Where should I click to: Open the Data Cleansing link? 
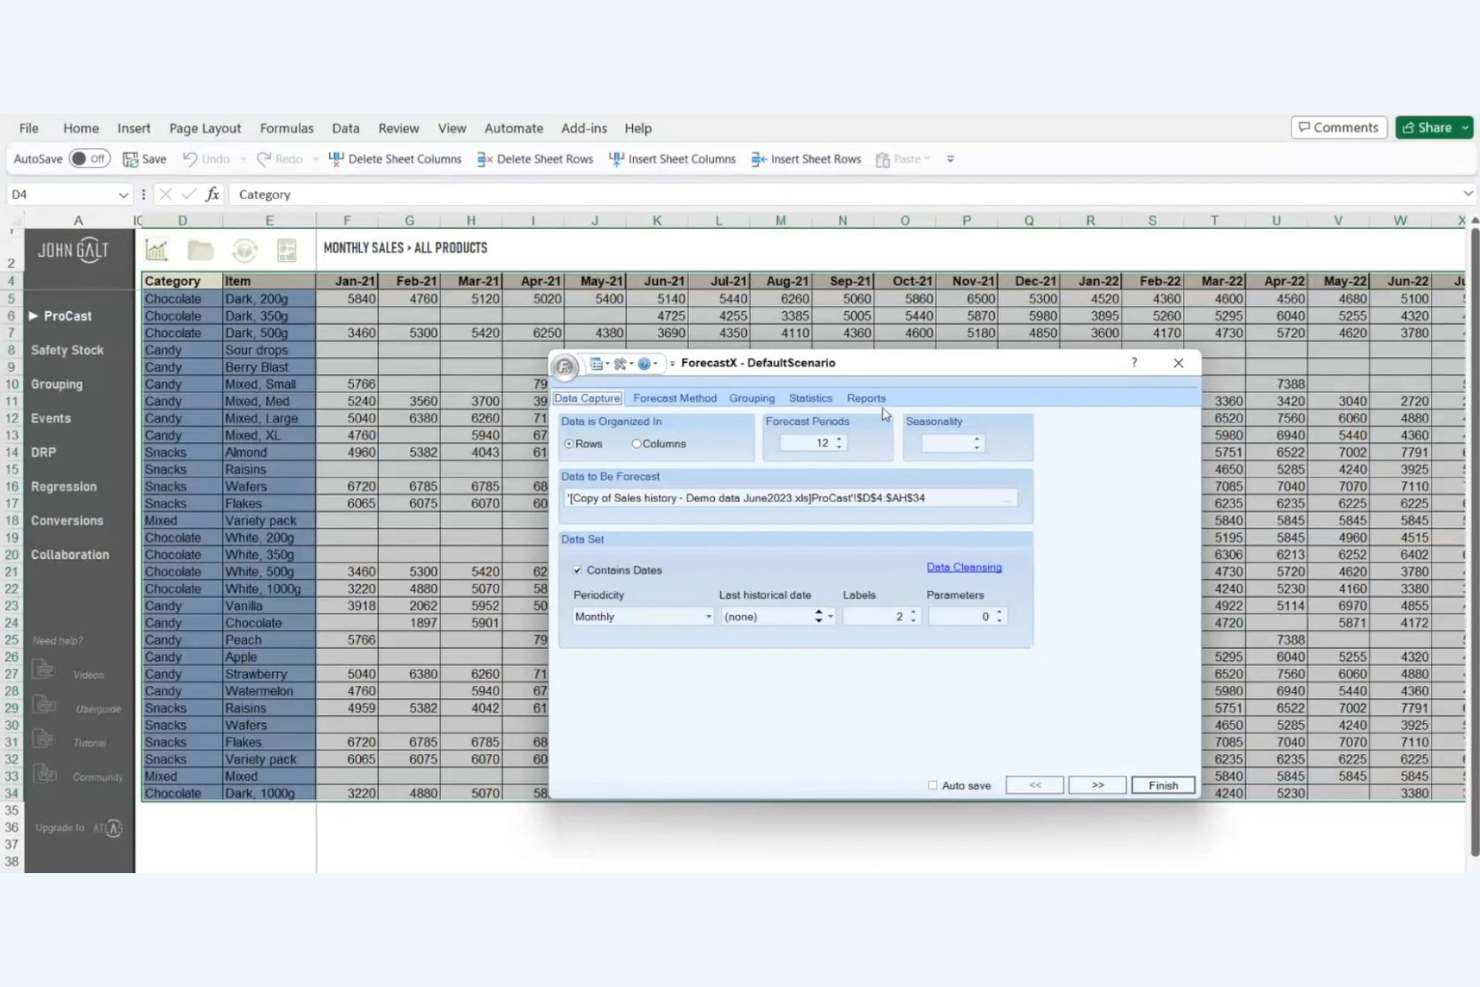[x=963, y=567]
